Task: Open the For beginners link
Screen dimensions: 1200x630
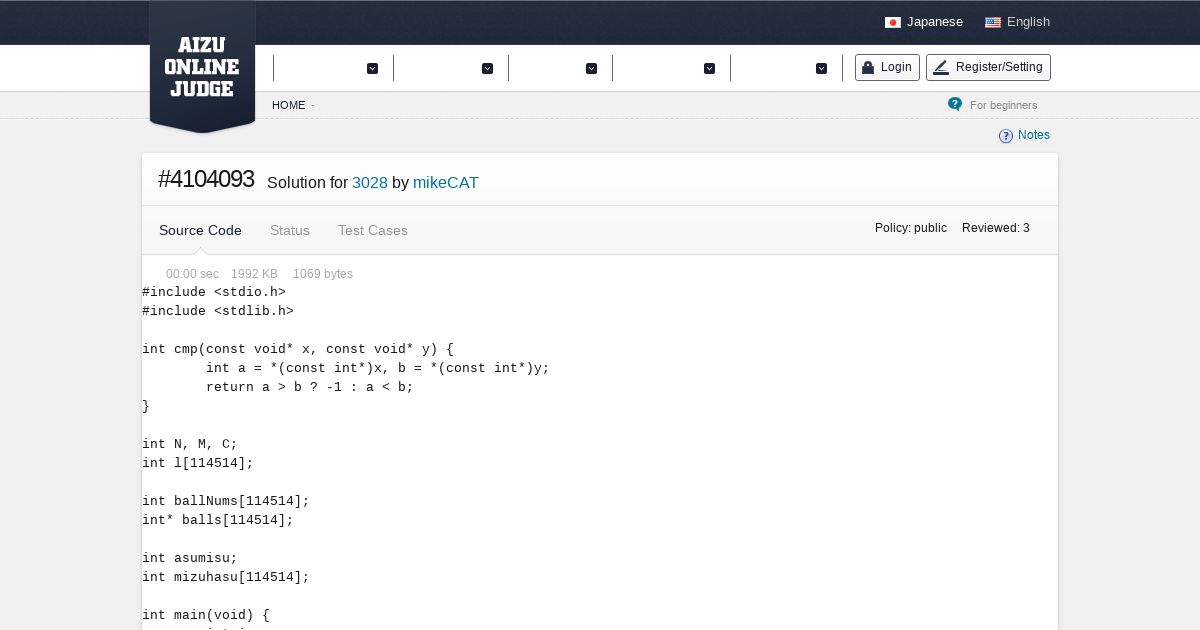Action: (x=1003, y=105)
